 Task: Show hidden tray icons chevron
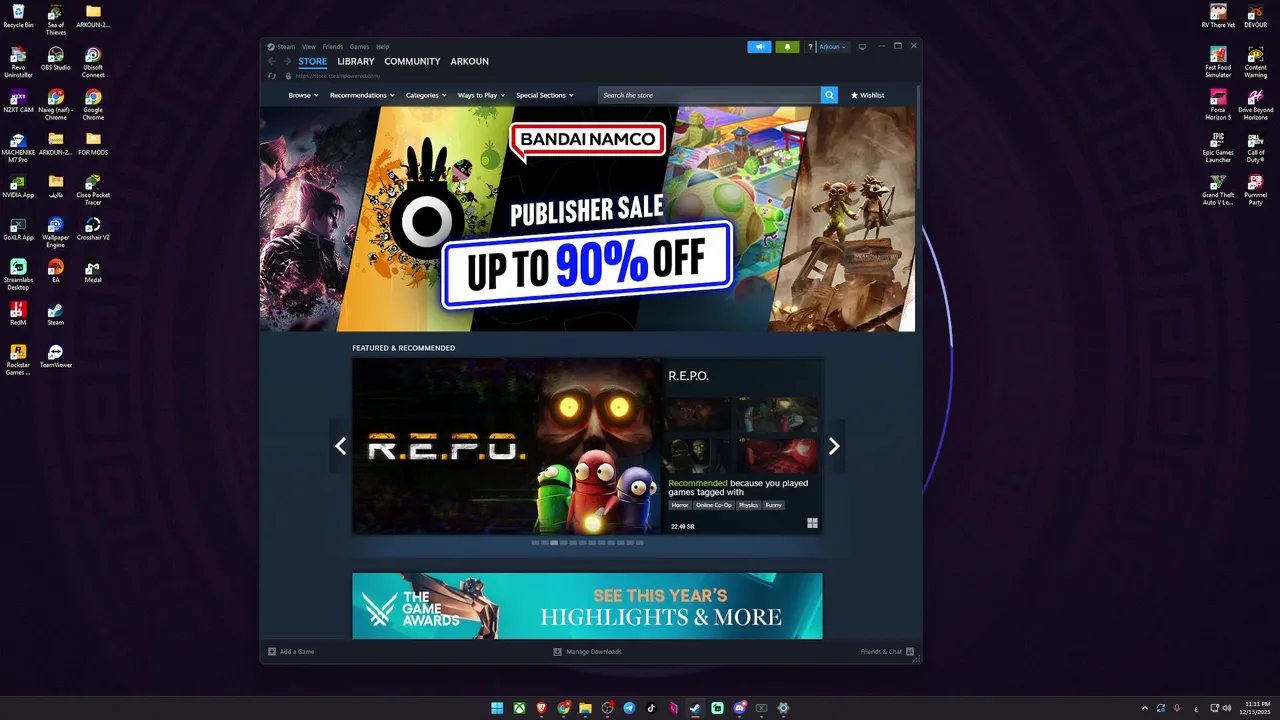(1145, 708)
